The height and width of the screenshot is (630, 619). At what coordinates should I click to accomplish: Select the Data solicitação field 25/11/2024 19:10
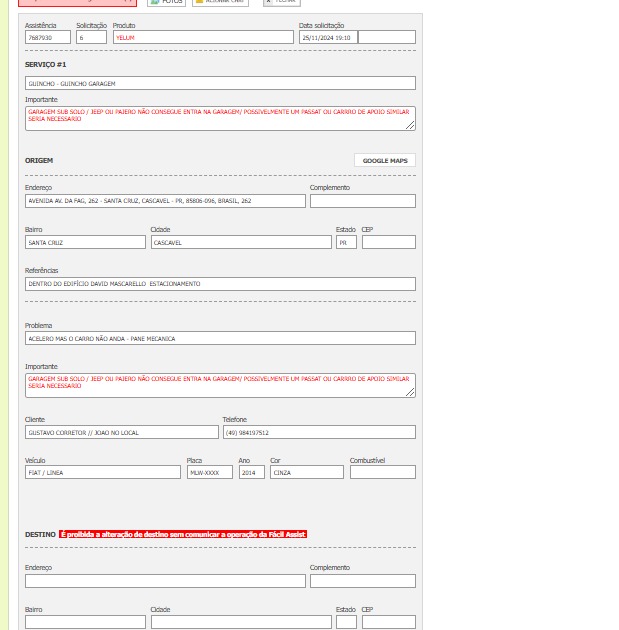coord(328,37)
